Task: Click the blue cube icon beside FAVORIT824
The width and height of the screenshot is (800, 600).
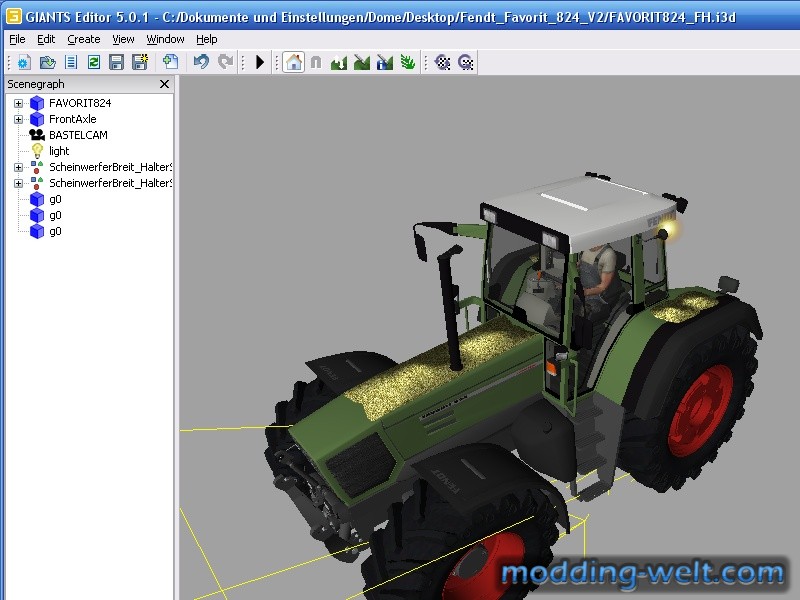Action: [x=37, y=103]
